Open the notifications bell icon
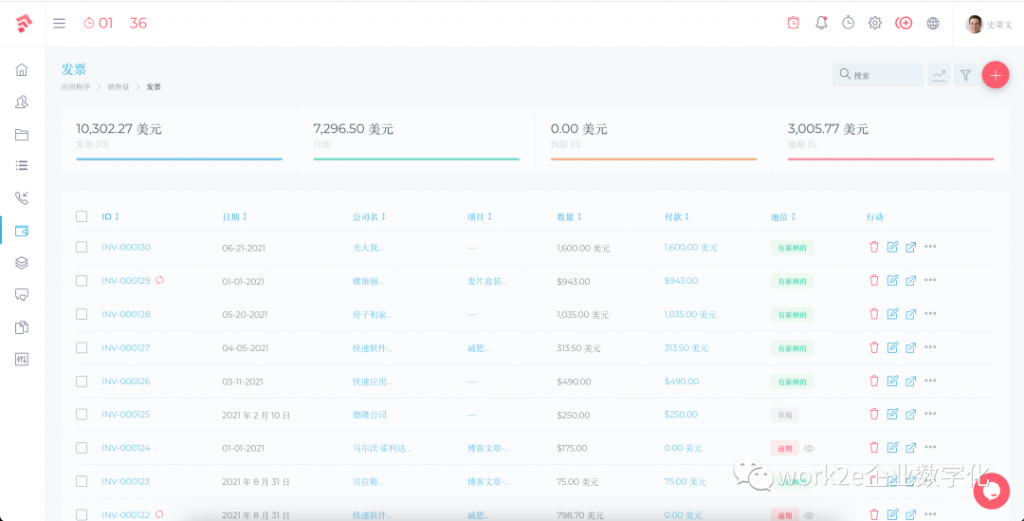1024x521 pixels. (x=822, y=23)
